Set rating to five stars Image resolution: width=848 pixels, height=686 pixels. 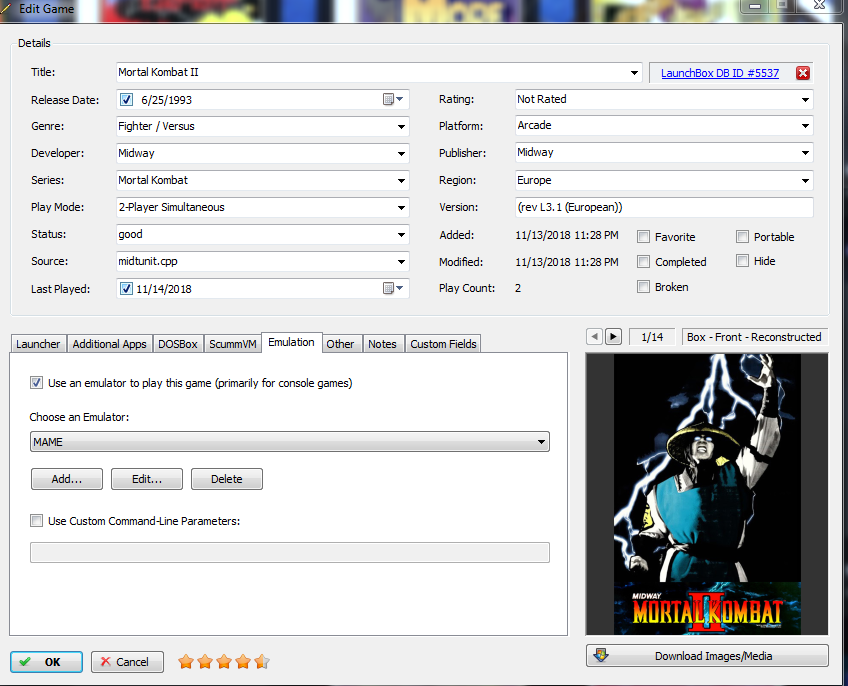pos(262,661)
